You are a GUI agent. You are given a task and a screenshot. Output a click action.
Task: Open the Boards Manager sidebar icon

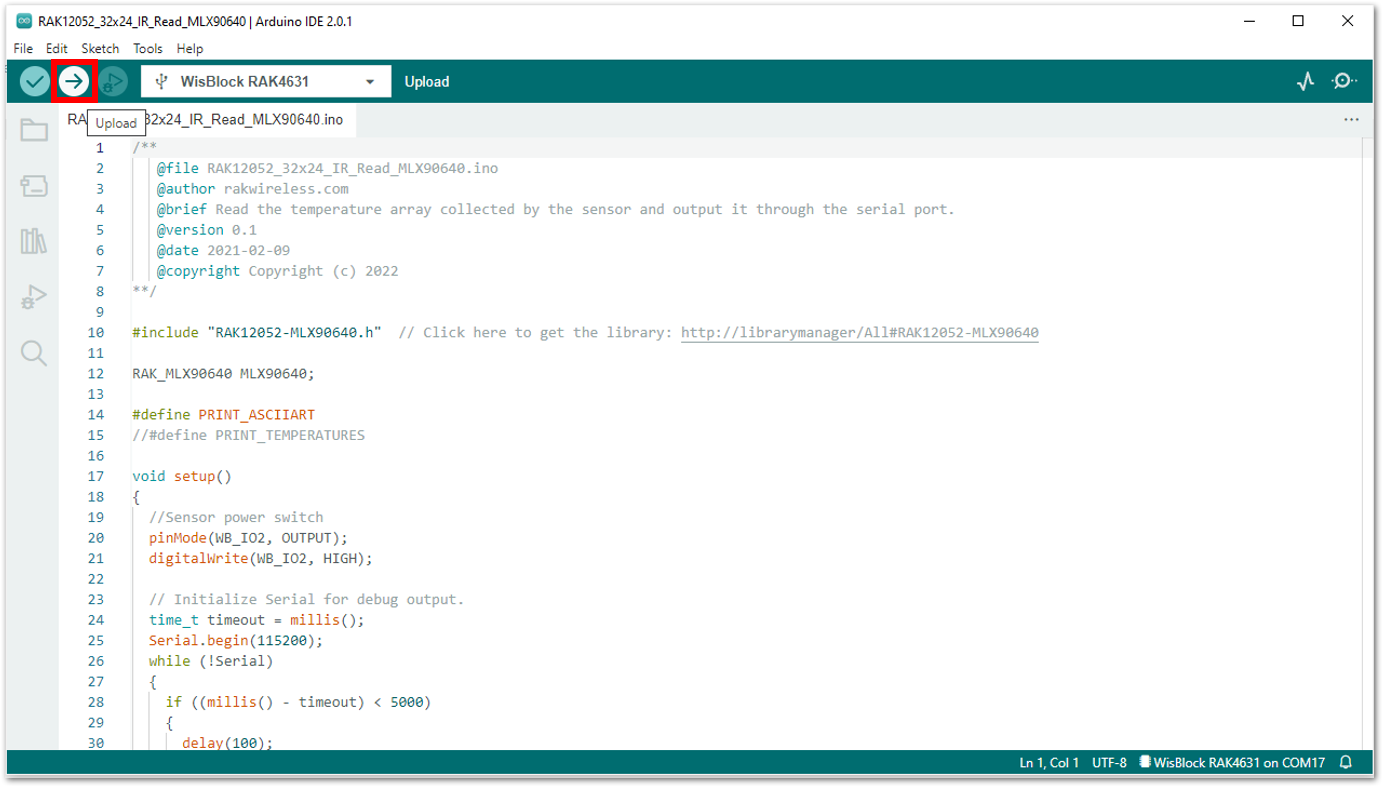coord(34,185)
